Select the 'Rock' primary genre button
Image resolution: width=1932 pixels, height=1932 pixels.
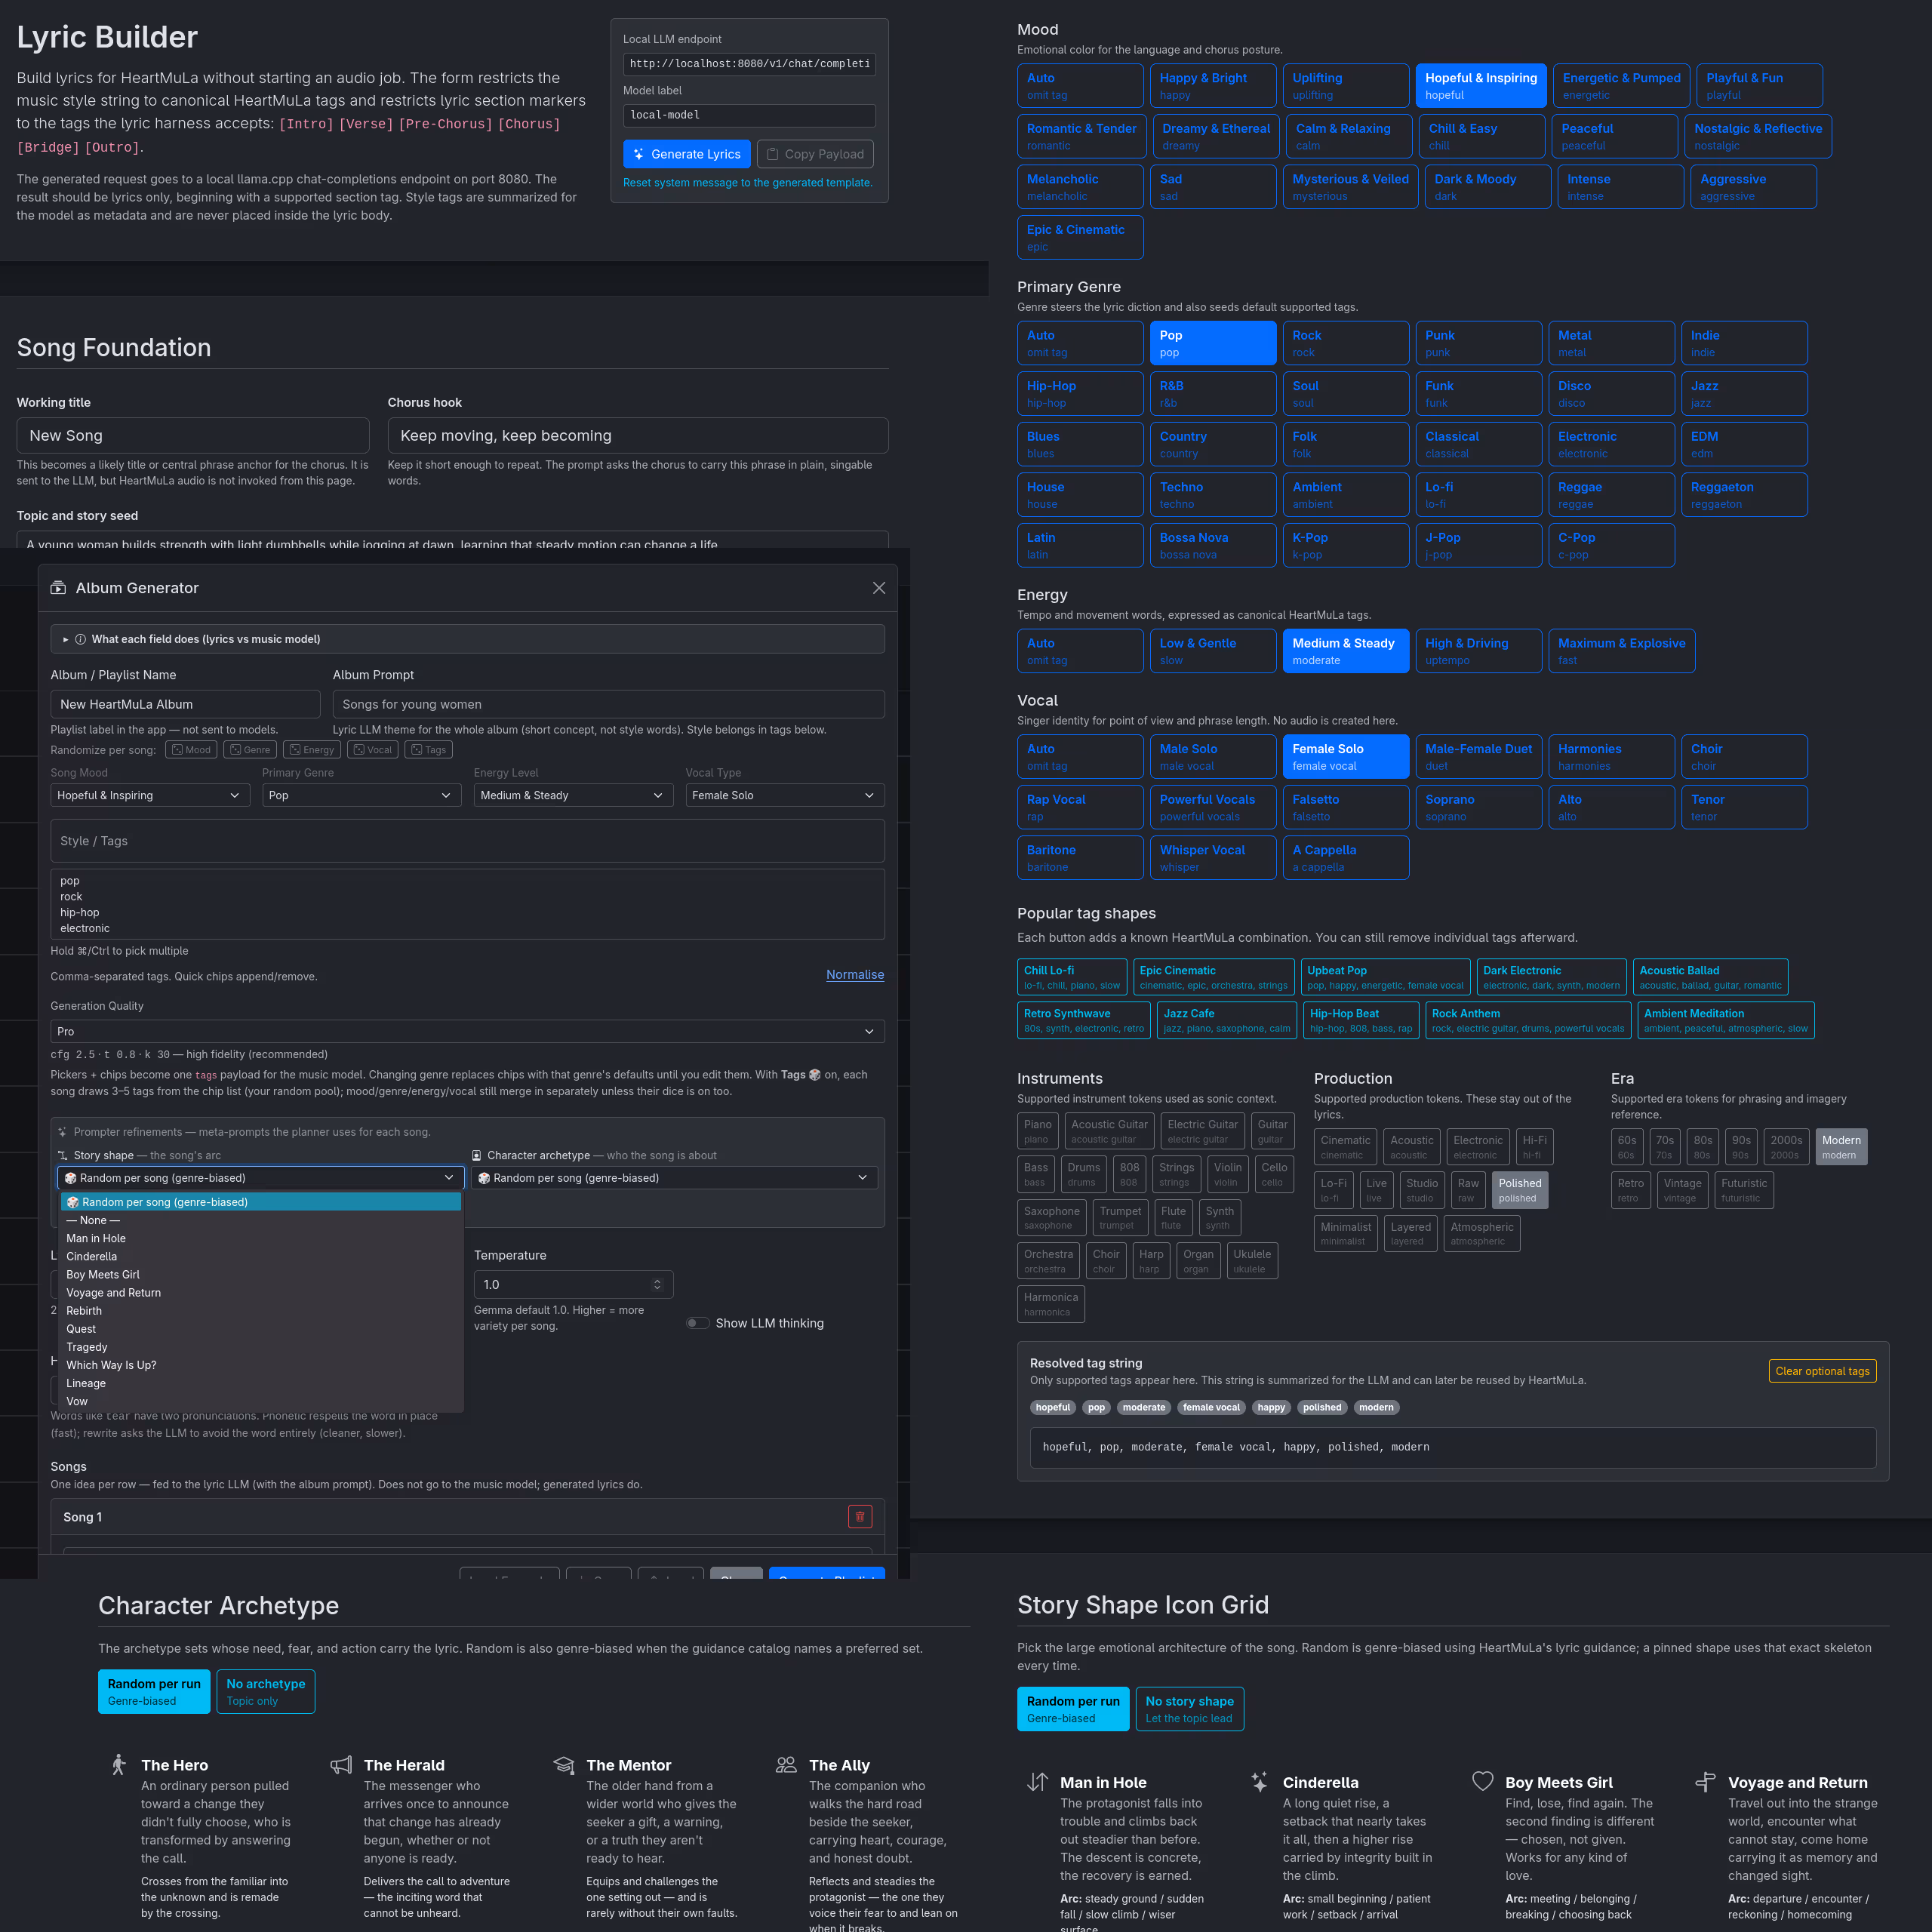coord(1345,343)
